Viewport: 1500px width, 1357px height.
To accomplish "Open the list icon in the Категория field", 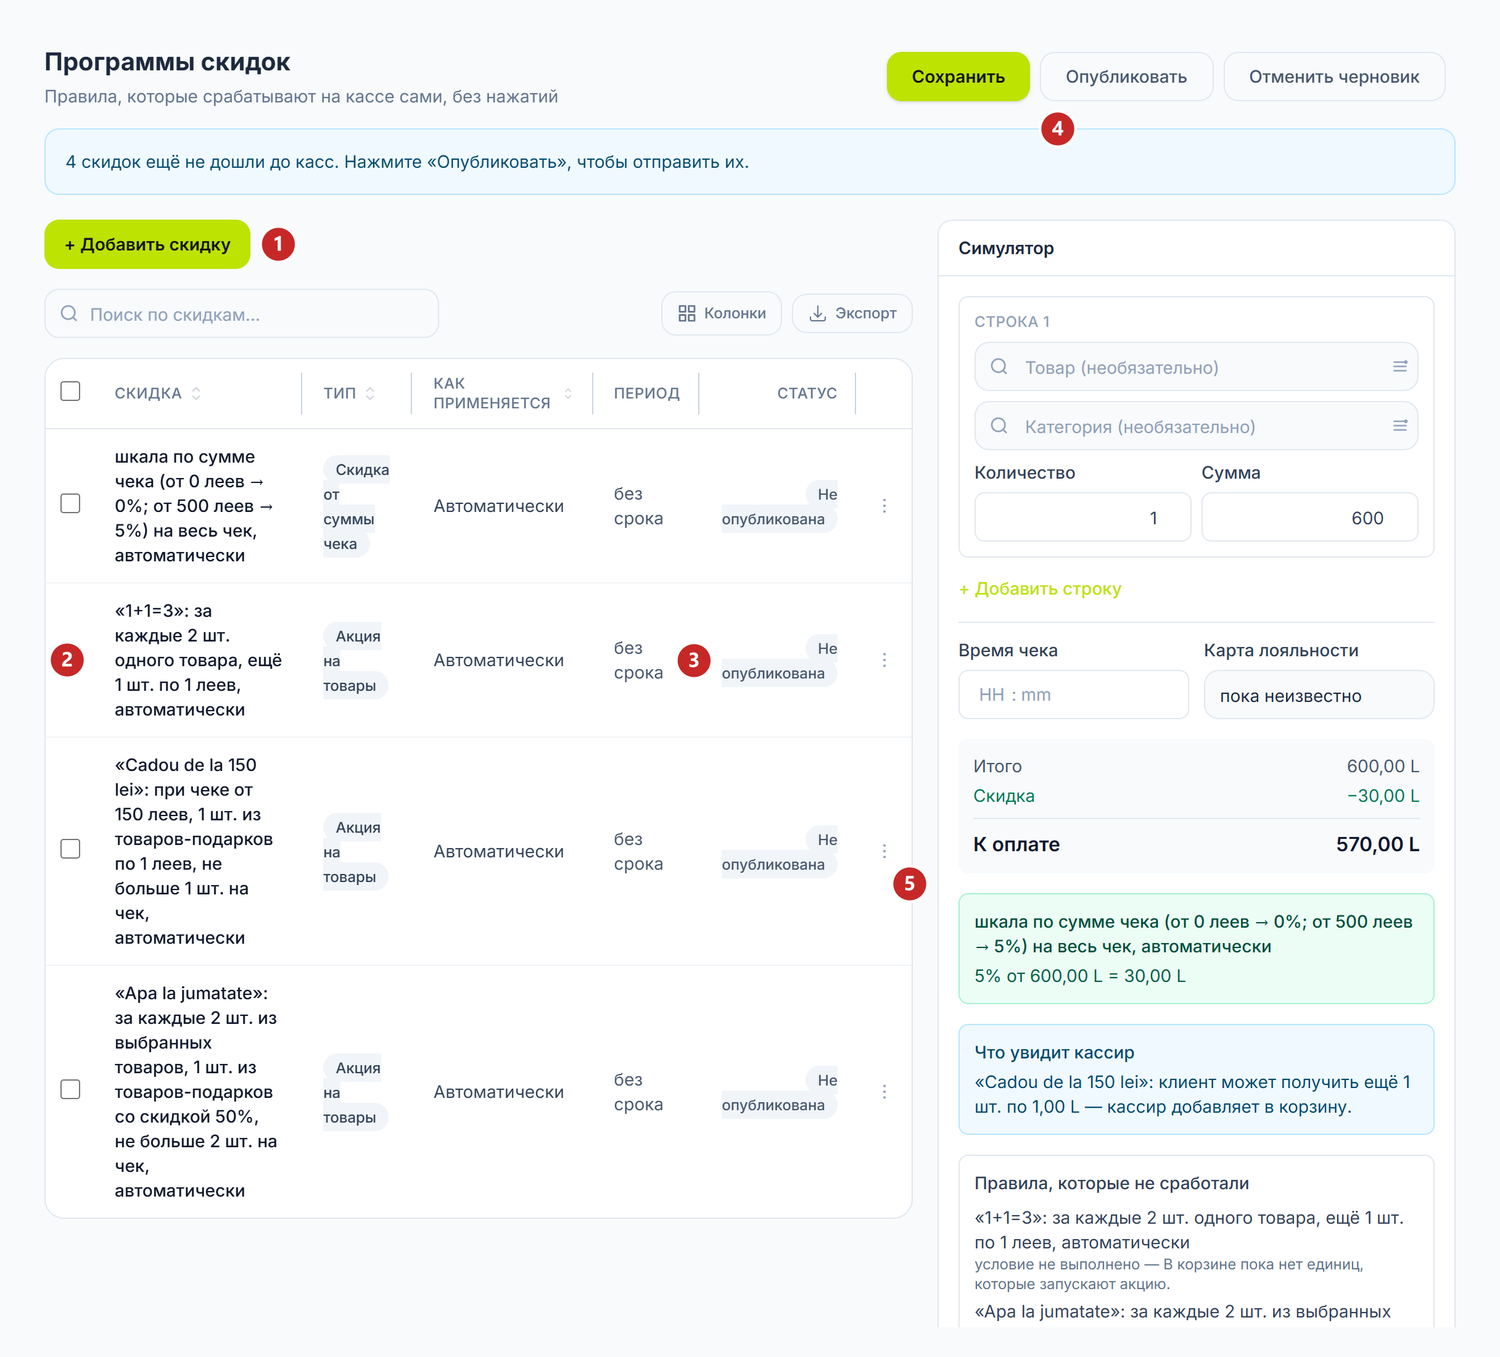I will pyautogui.click(x=1400, y=426).
